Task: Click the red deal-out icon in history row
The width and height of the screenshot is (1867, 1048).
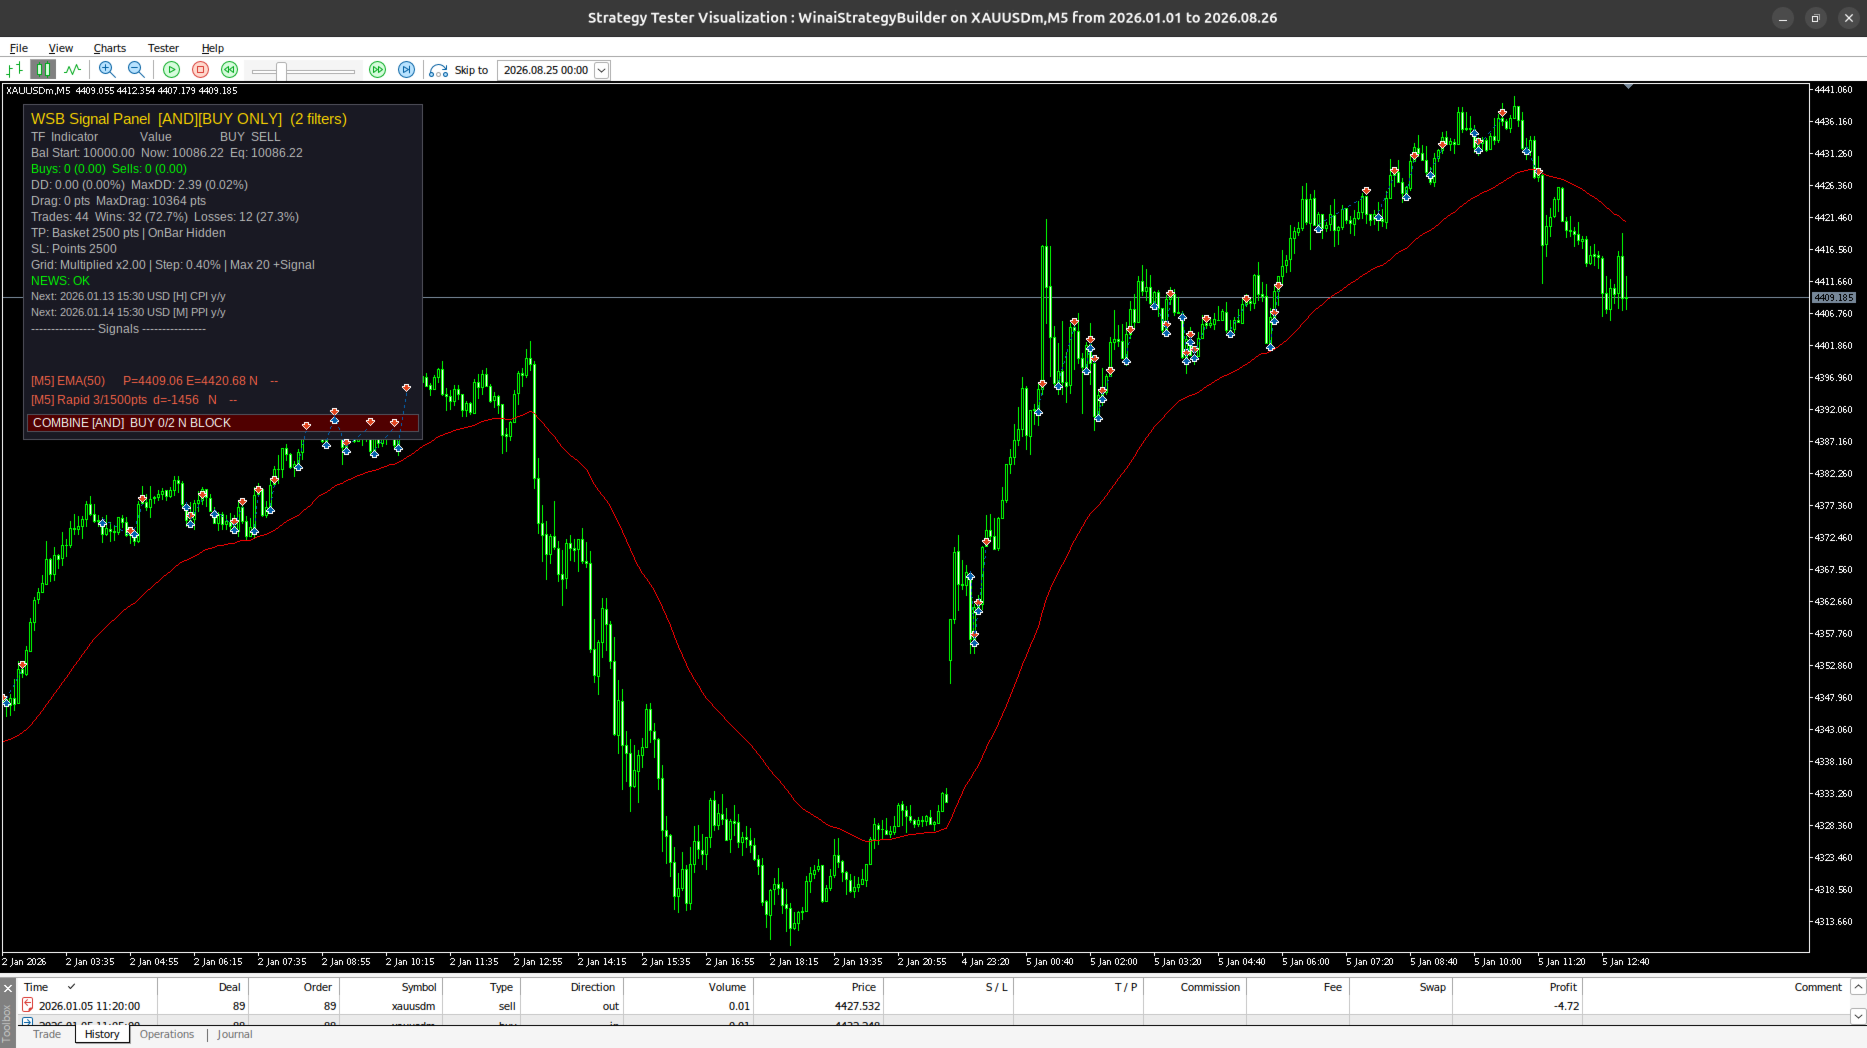Action: [x=28, y=1006]
